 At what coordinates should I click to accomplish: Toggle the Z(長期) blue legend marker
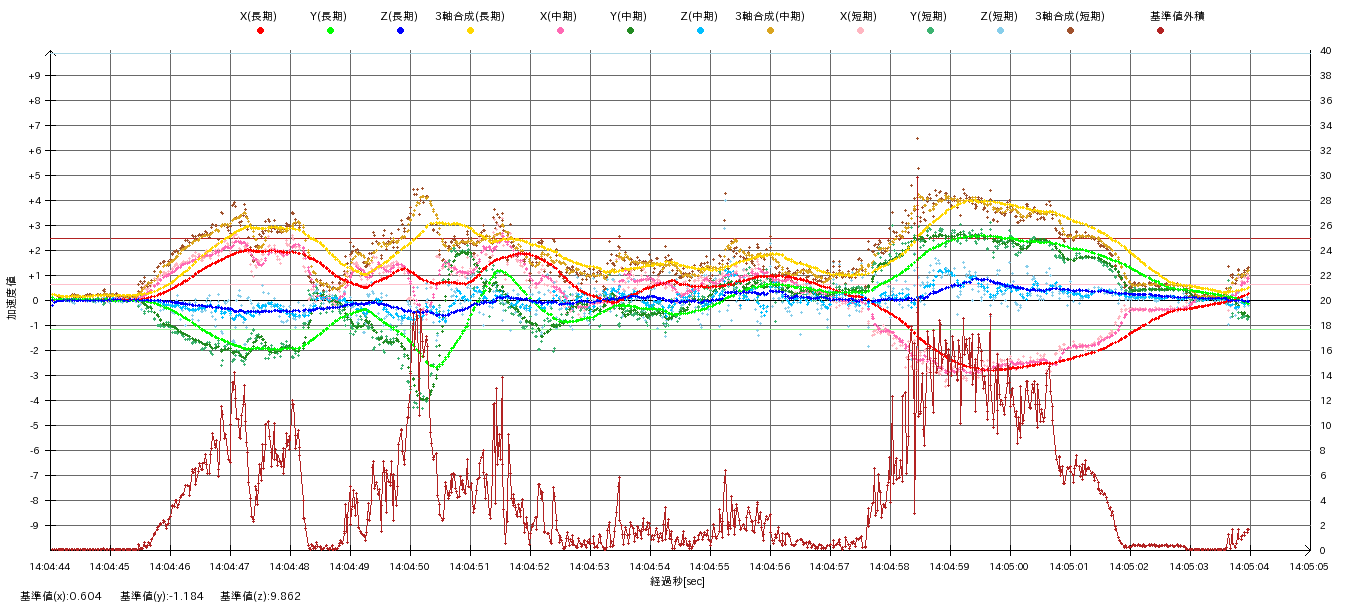pos(400,31)
